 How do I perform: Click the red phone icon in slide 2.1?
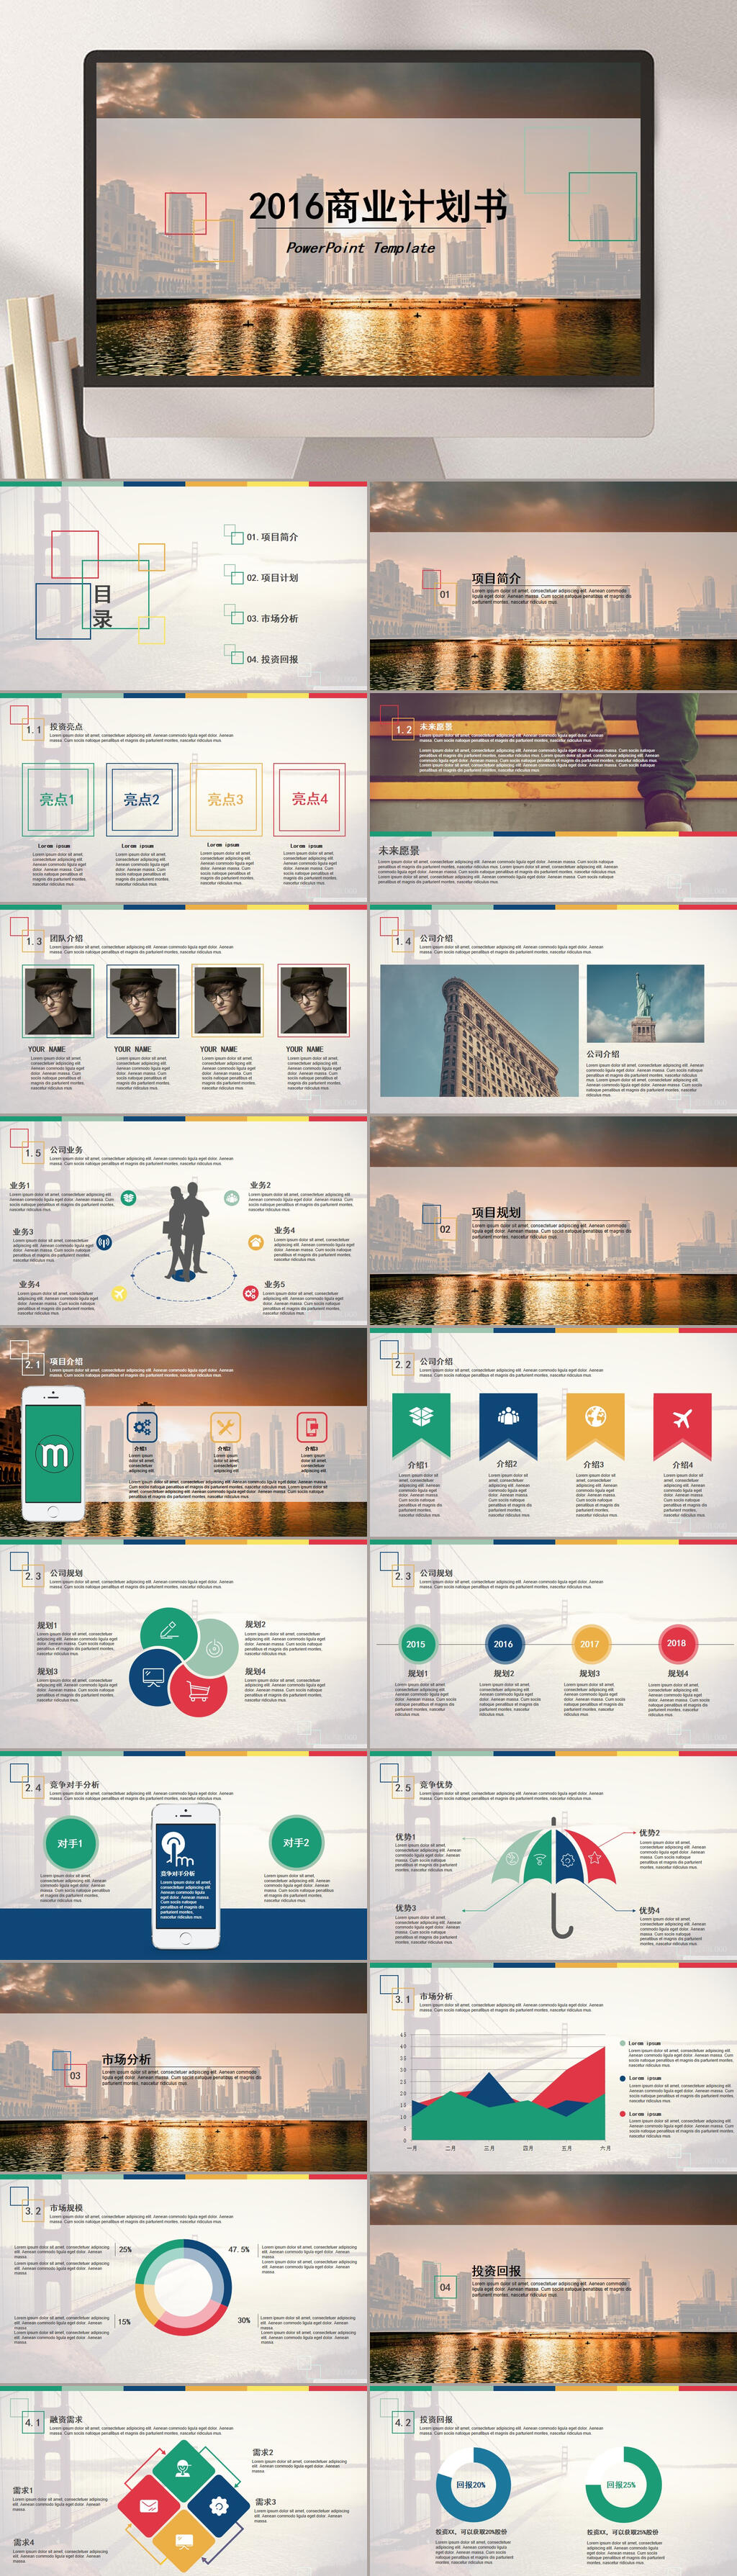coord(312,1427)
